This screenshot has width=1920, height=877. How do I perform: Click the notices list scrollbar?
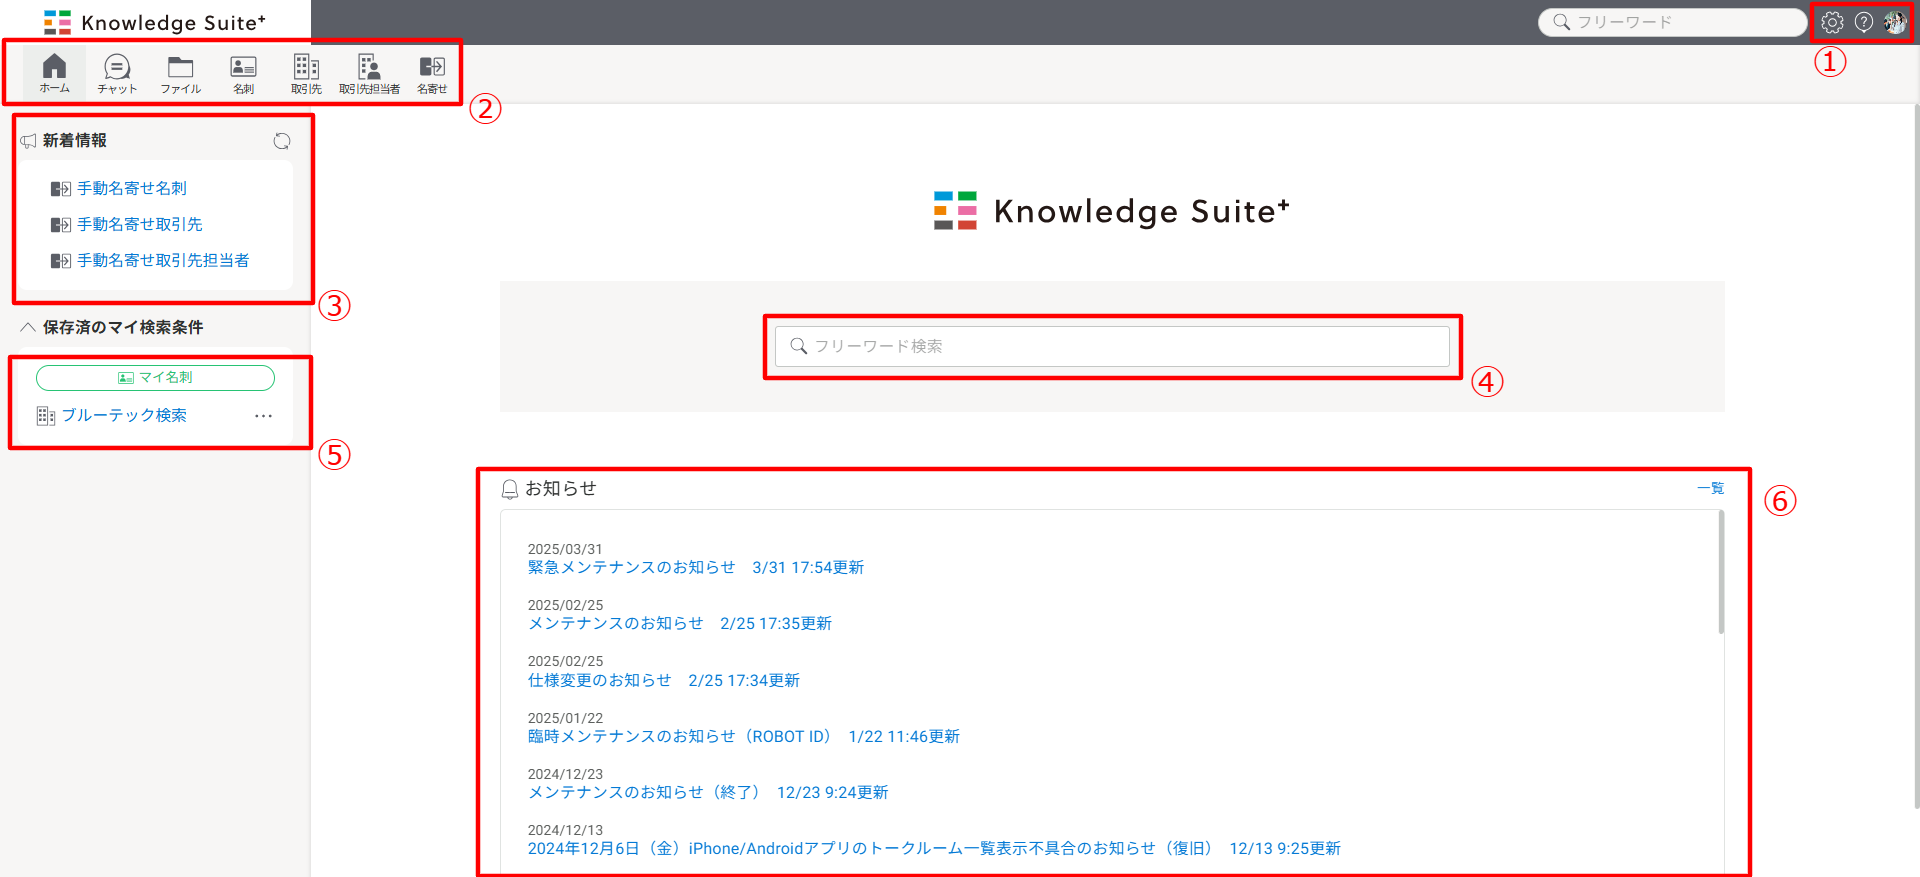(x=1721, y=572)
